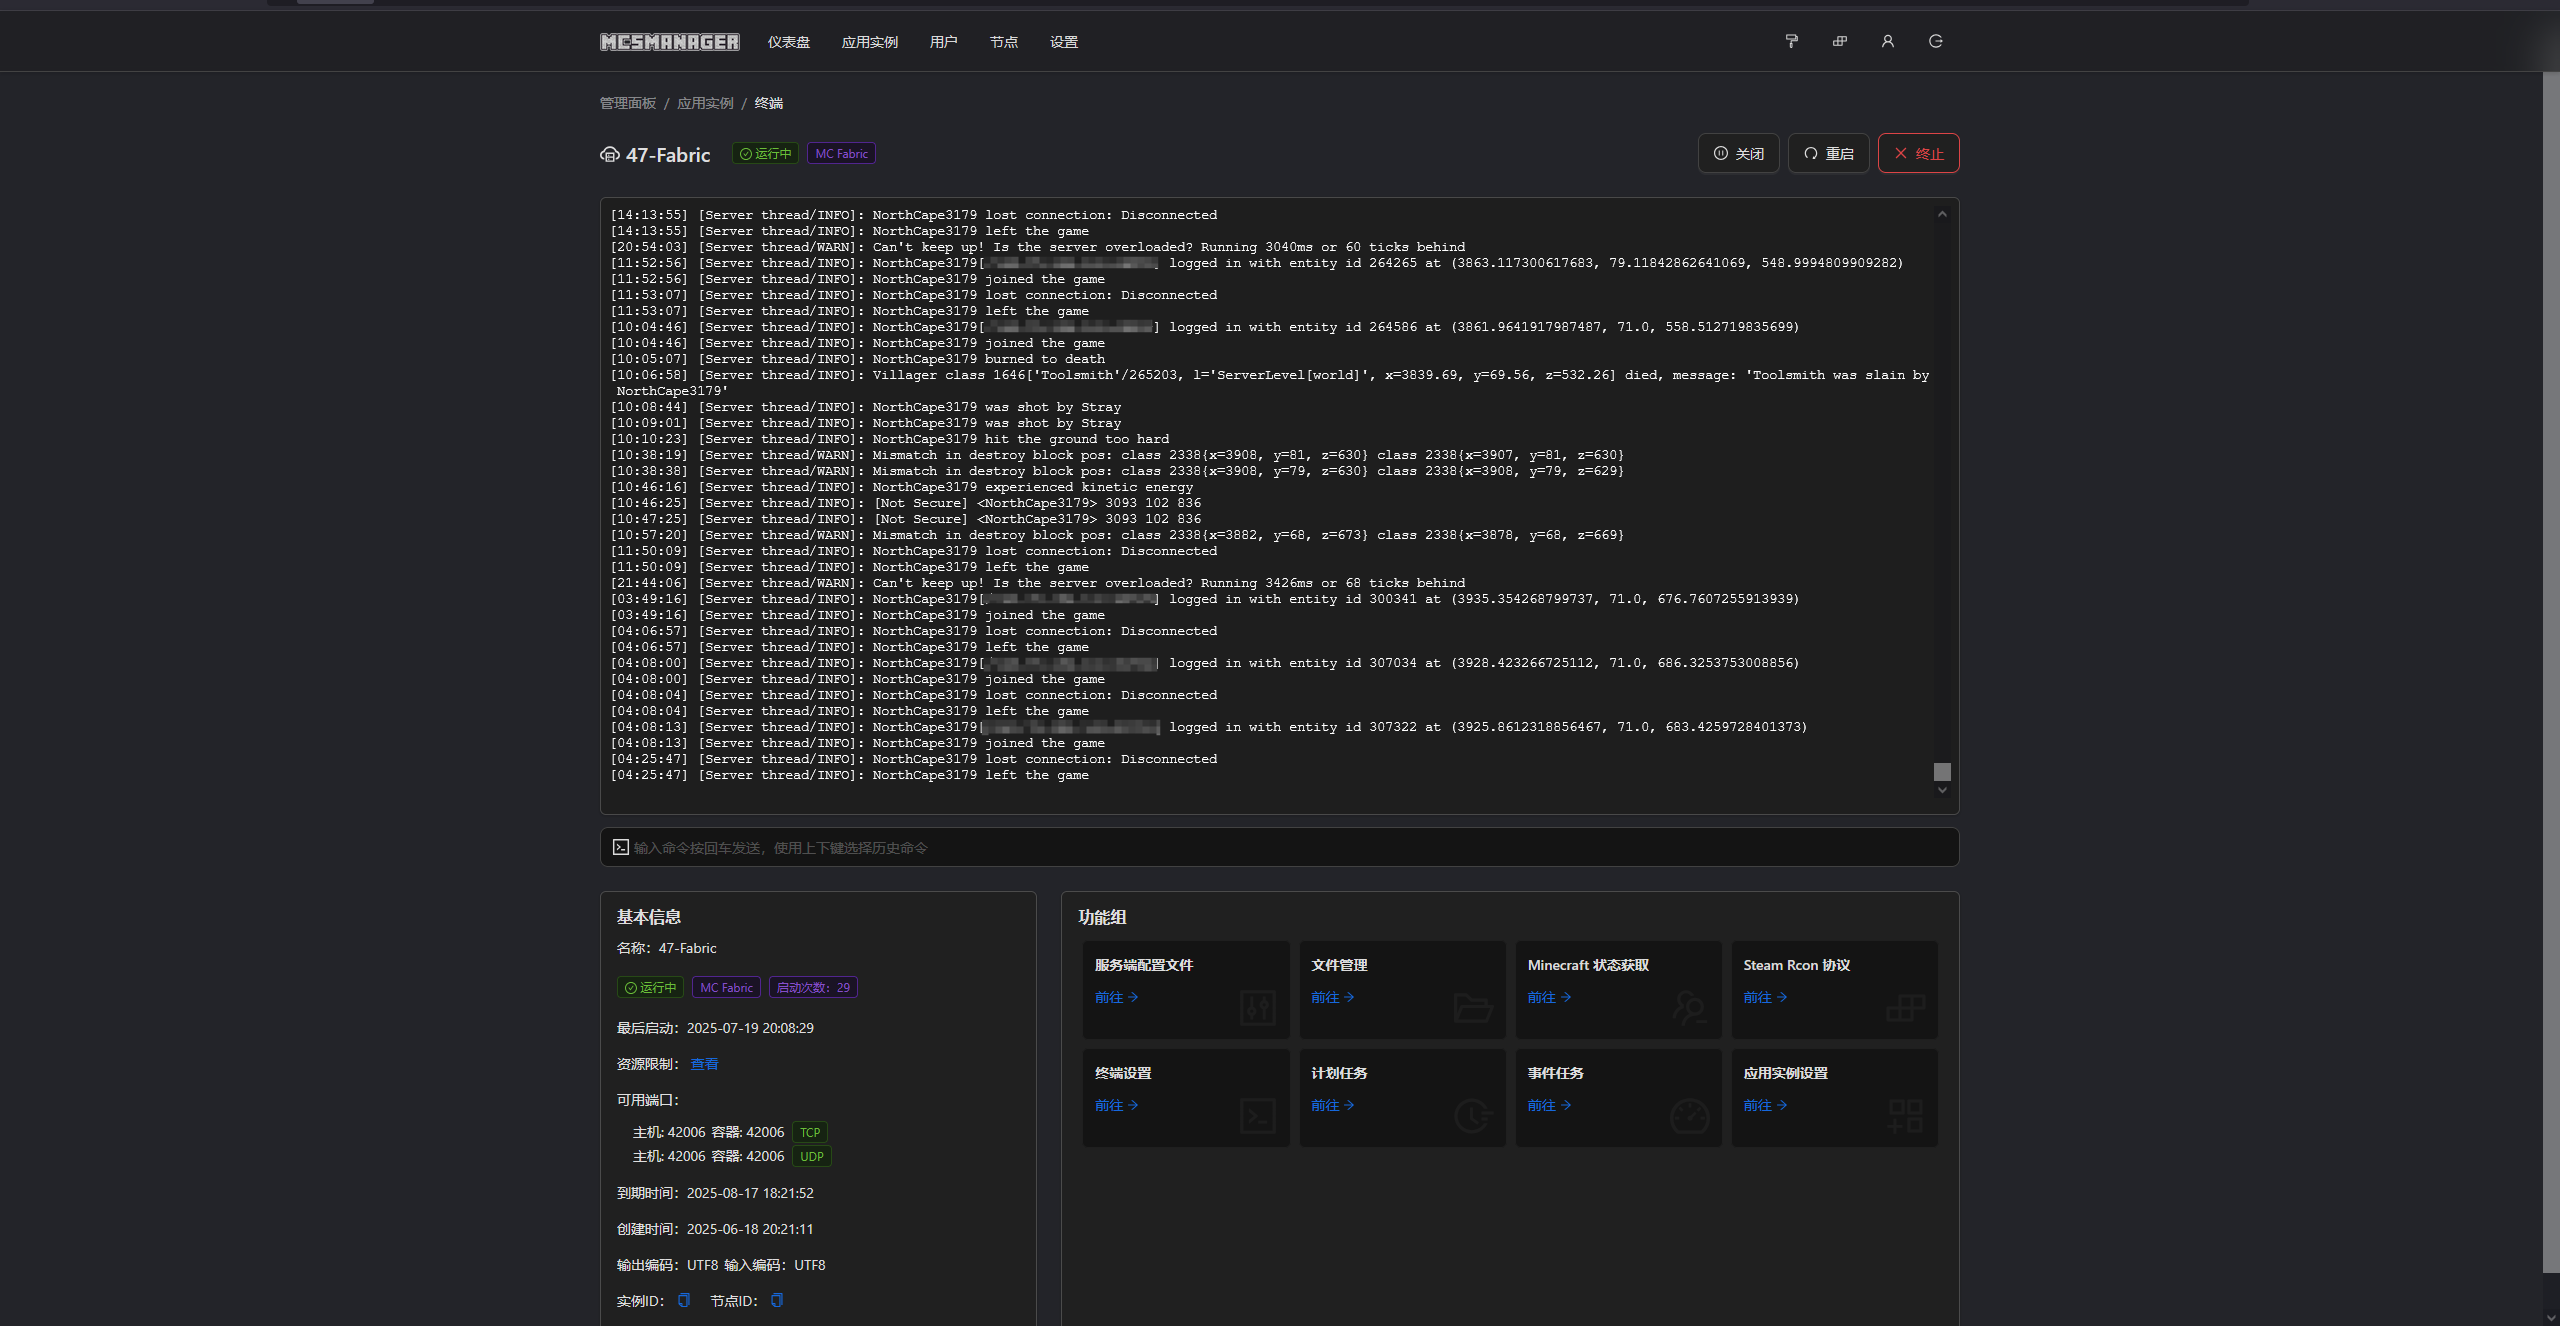Viewport: 2560px width, 1326px height.
Task: Click the clock icon in 计划任务 card
Action: click(x=1473, y=1115)
